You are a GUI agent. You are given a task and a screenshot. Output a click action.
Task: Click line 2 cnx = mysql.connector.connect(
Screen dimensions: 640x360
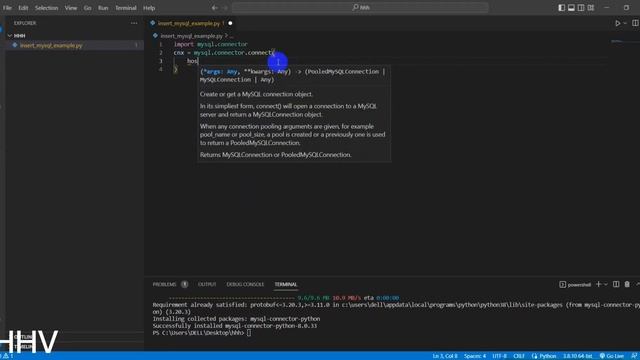coord(224,53)
